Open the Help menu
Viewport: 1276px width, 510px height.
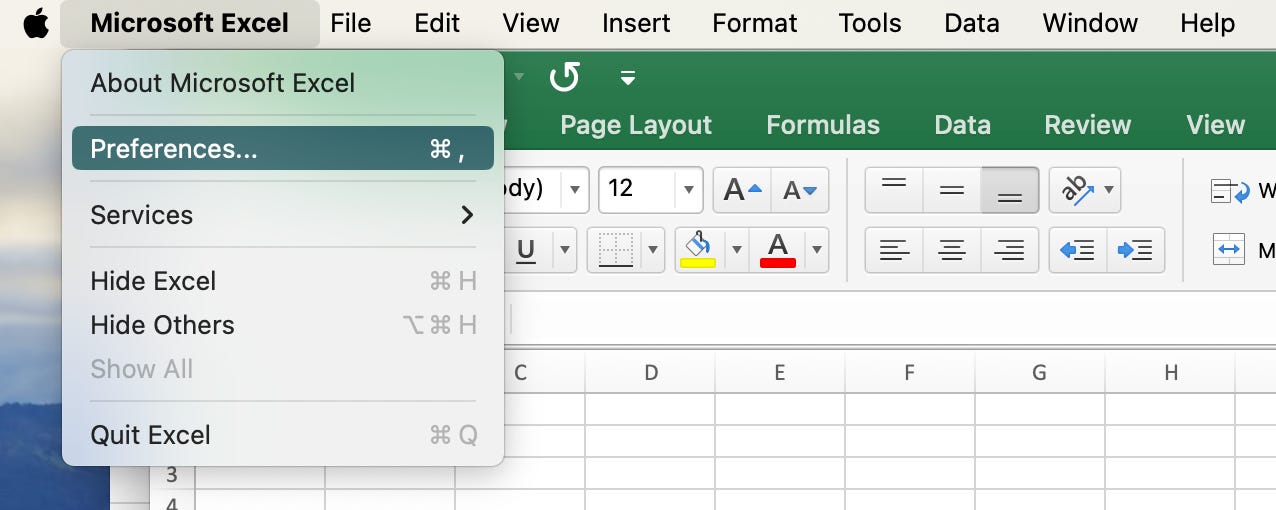[1207, 23]
